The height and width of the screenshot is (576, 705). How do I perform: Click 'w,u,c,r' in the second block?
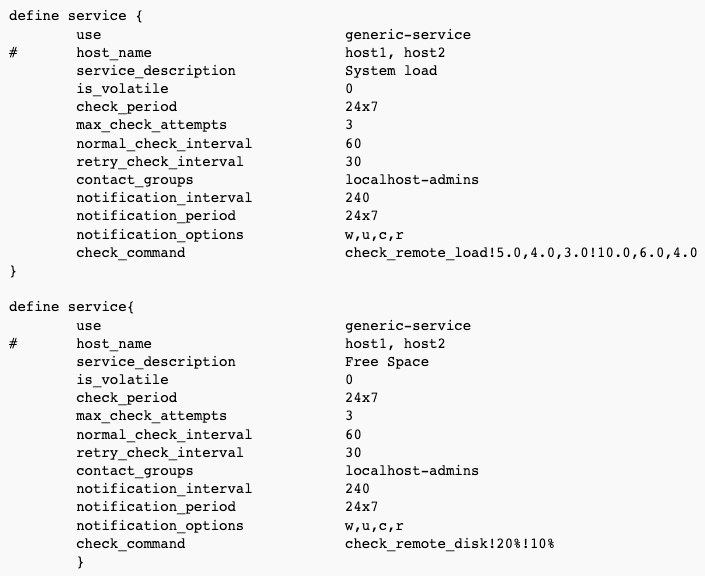pyautogui.click(x=374, y=526)
